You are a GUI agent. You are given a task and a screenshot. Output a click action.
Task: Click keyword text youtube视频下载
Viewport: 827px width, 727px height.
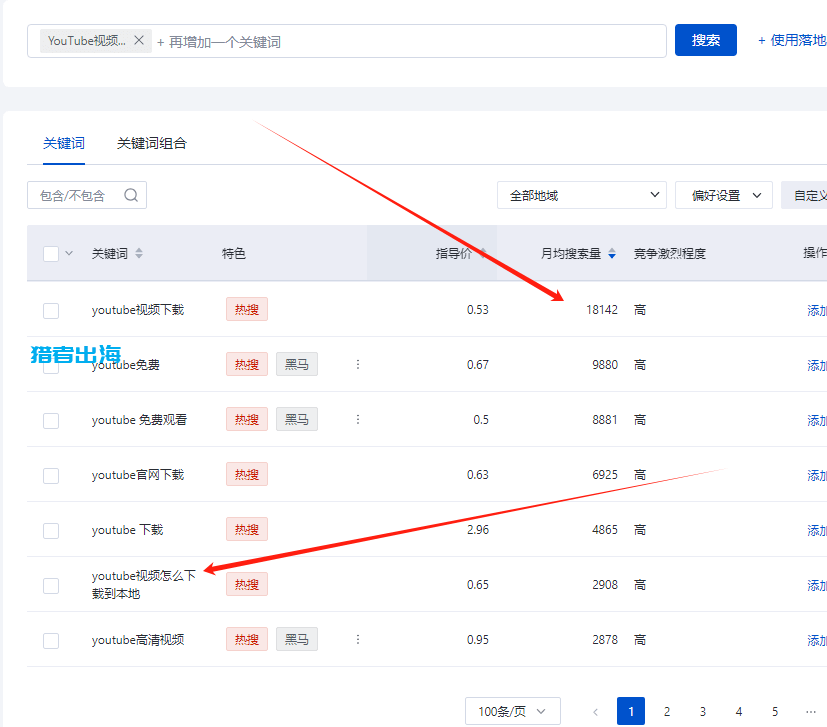coord(138,310)
